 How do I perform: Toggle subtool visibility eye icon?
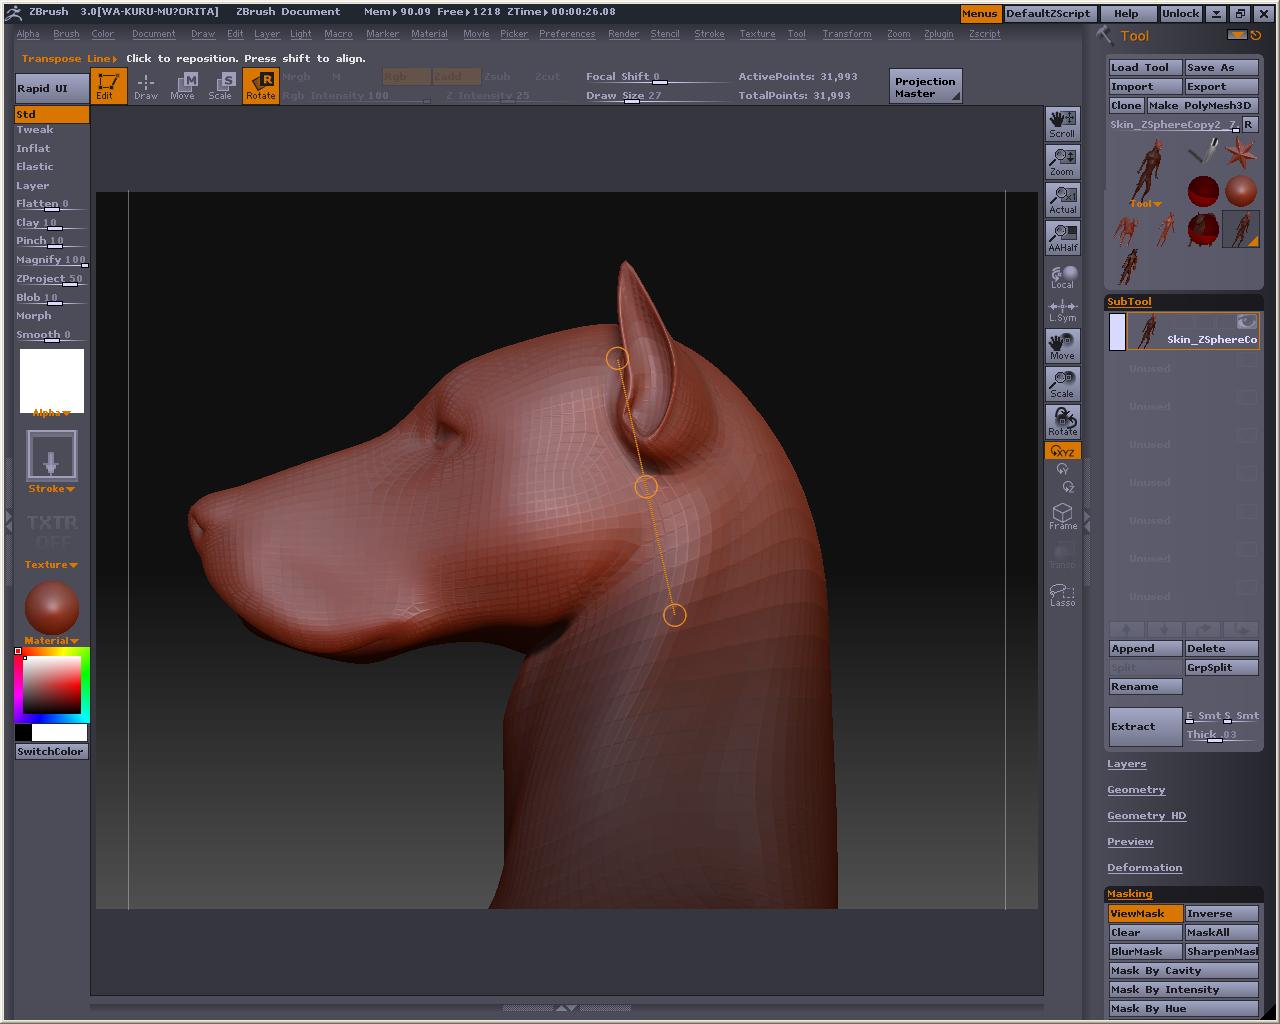1246,322
